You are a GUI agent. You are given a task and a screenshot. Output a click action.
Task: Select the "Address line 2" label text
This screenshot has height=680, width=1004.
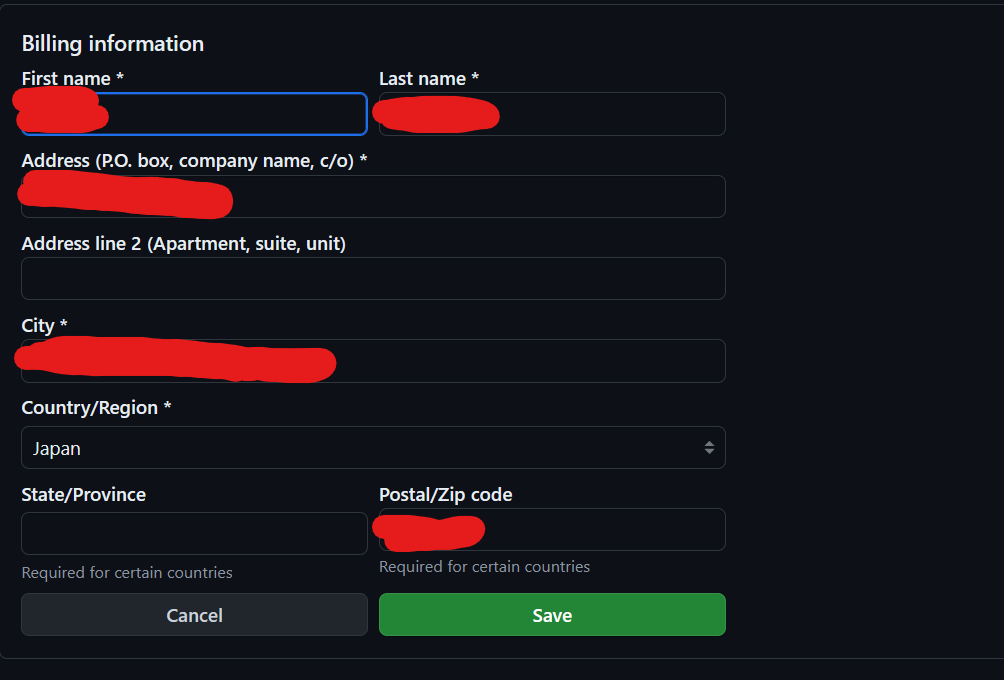(183, 243)
